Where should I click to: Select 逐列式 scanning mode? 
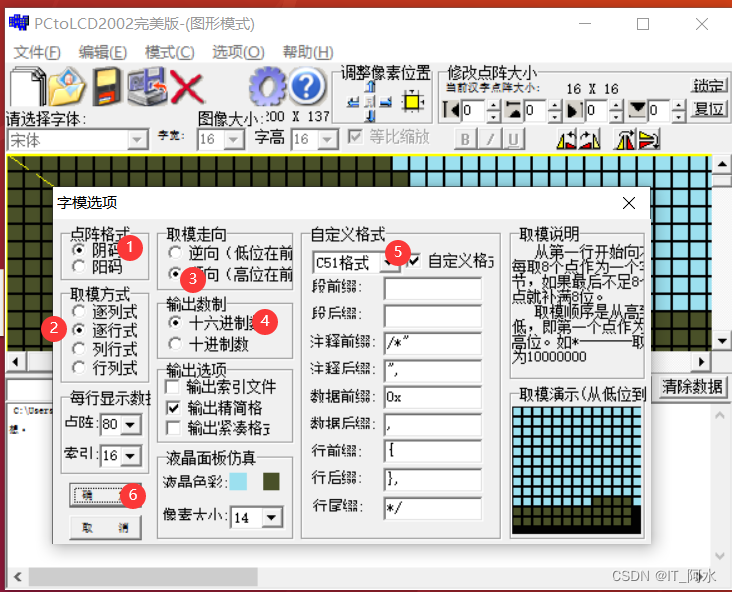(79, 311)
